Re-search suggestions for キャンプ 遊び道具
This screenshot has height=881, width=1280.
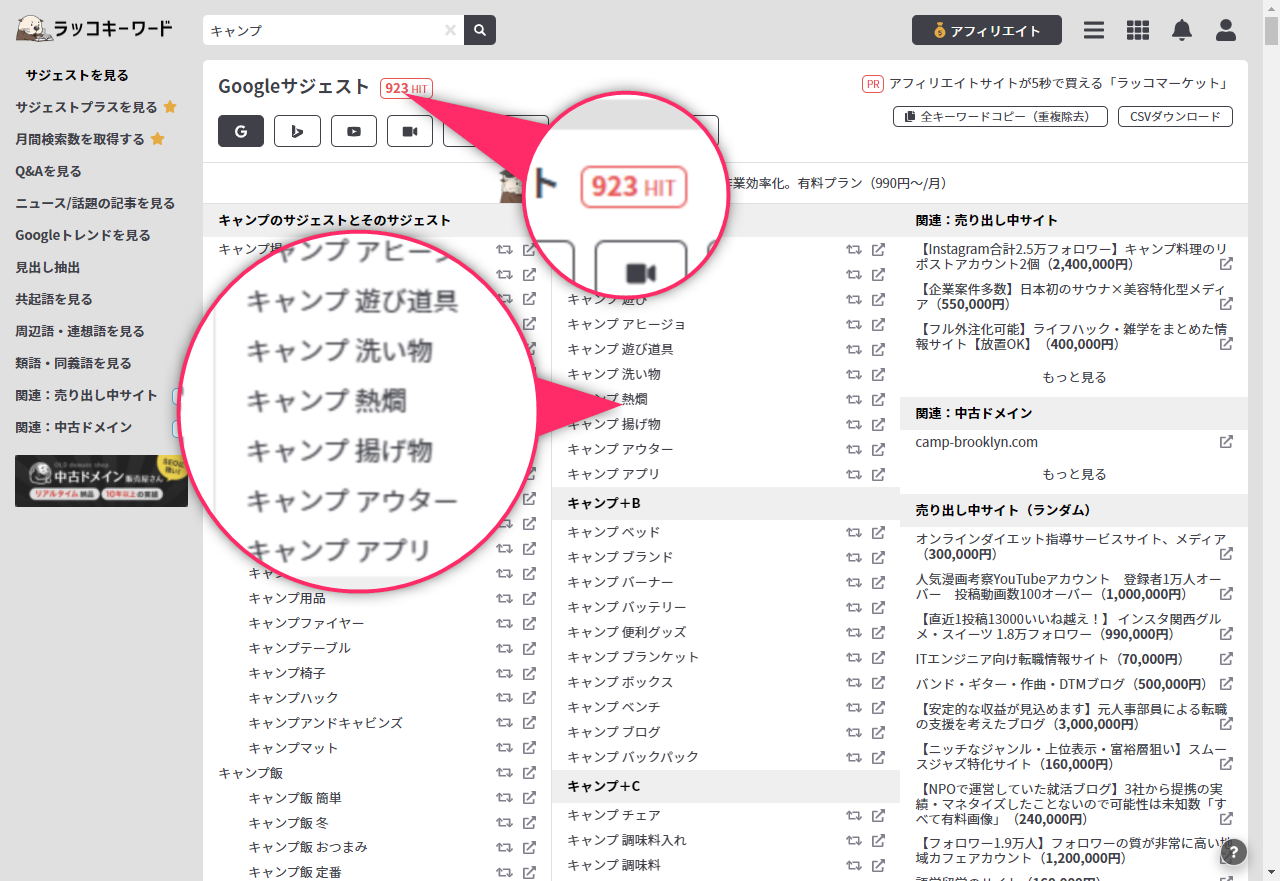pos(854,349)
